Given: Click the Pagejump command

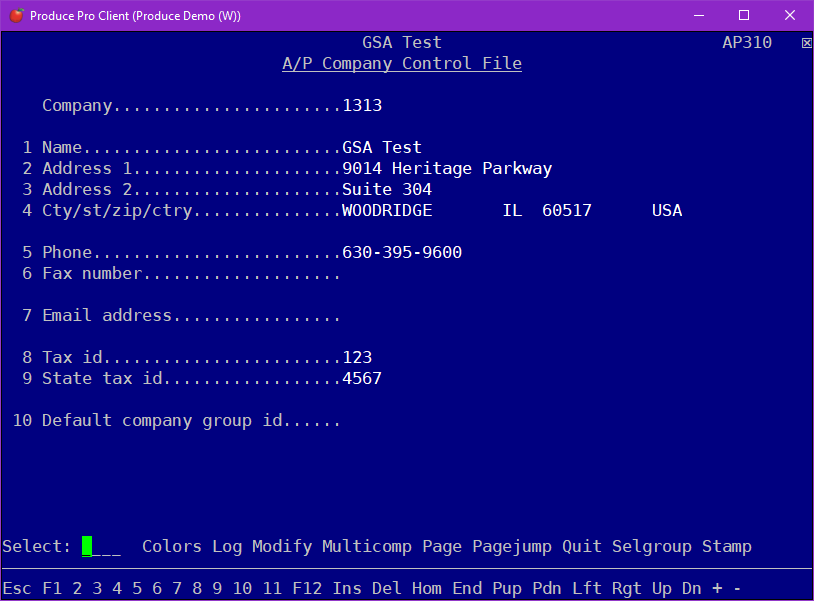Looking at the screenshot, I should tap(512, 547).
